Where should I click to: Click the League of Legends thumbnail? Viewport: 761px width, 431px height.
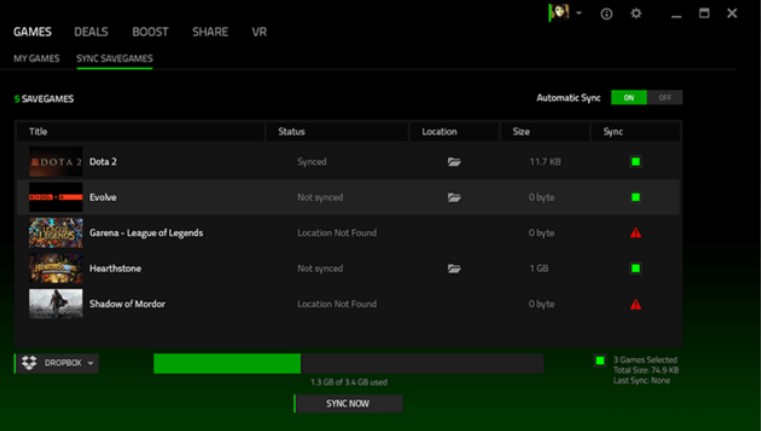(56, 233)
